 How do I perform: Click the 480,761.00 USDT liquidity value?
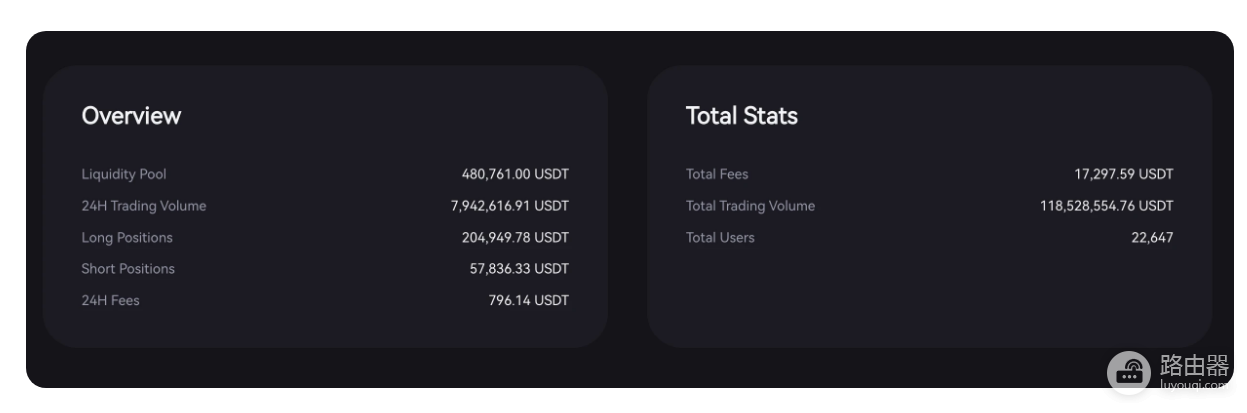515,174
